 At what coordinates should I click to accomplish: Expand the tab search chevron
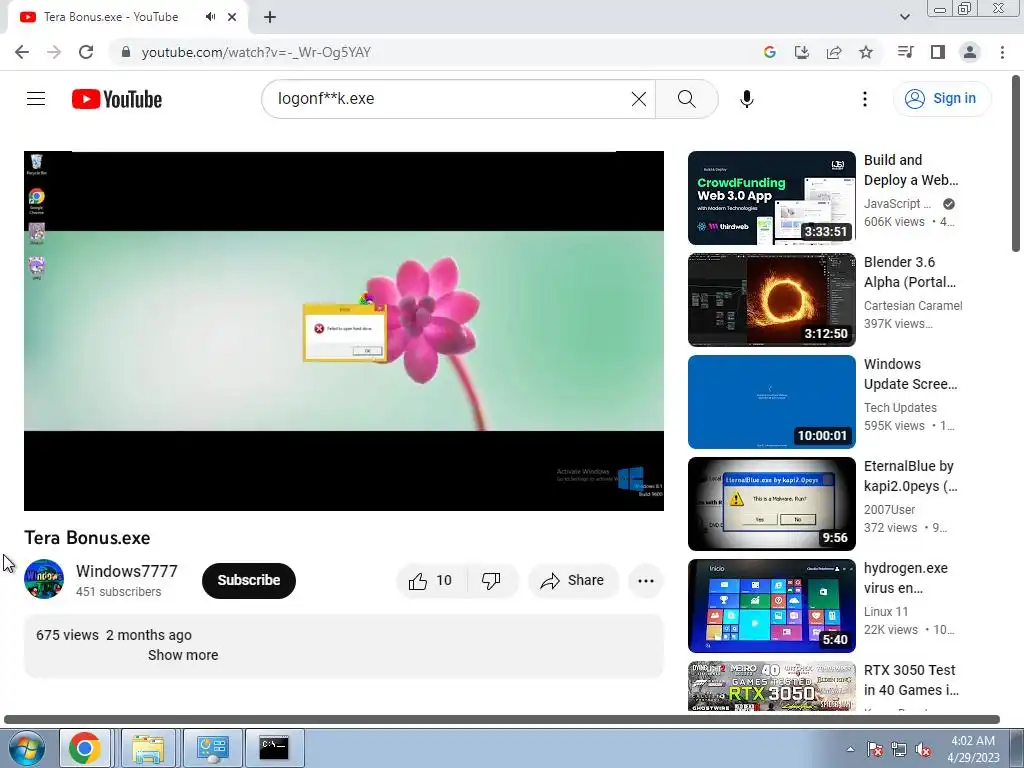pos(904,17)
